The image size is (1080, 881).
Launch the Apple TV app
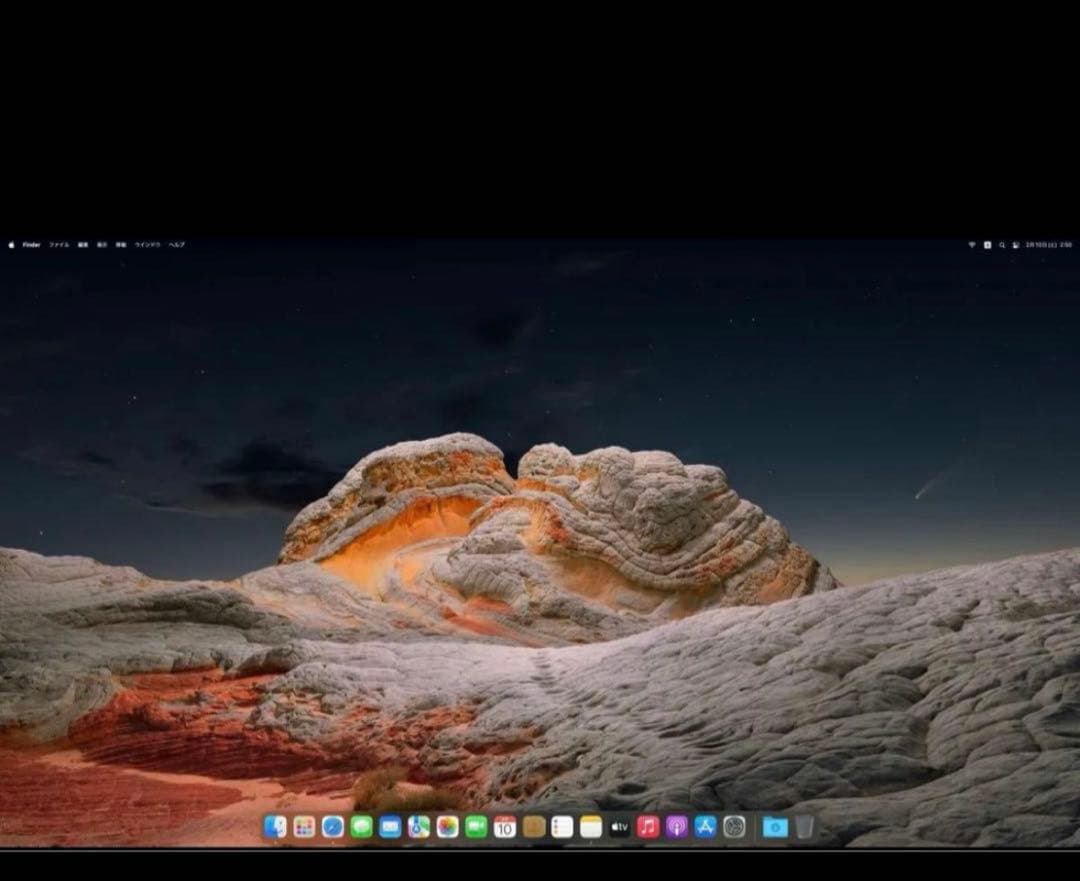coord(618,828)
